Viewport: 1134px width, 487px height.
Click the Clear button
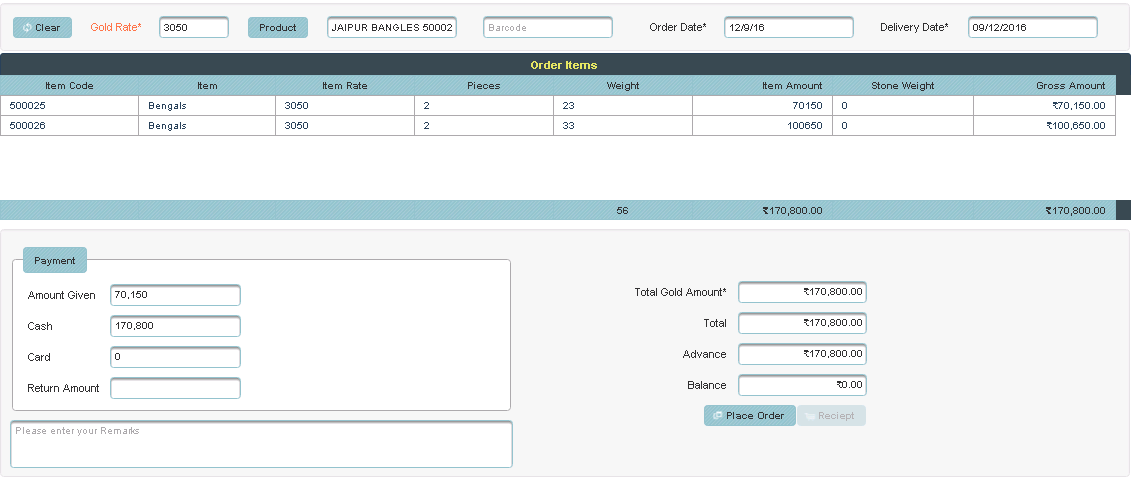pos(42,28)
